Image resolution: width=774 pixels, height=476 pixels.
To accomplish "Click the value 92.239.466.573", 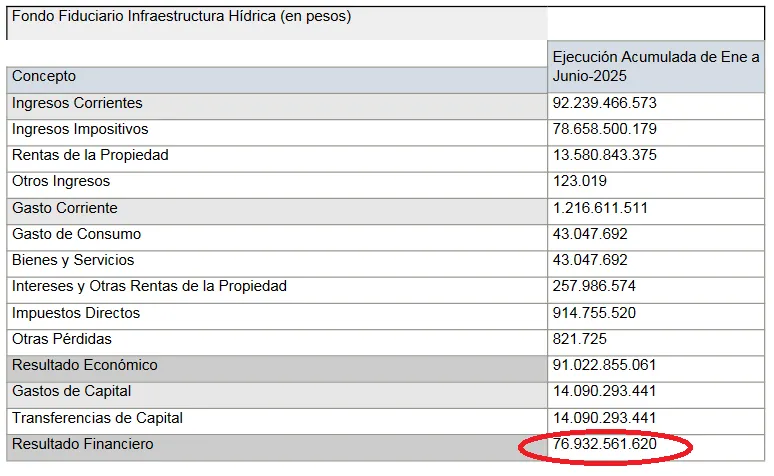I will (604, 103).
